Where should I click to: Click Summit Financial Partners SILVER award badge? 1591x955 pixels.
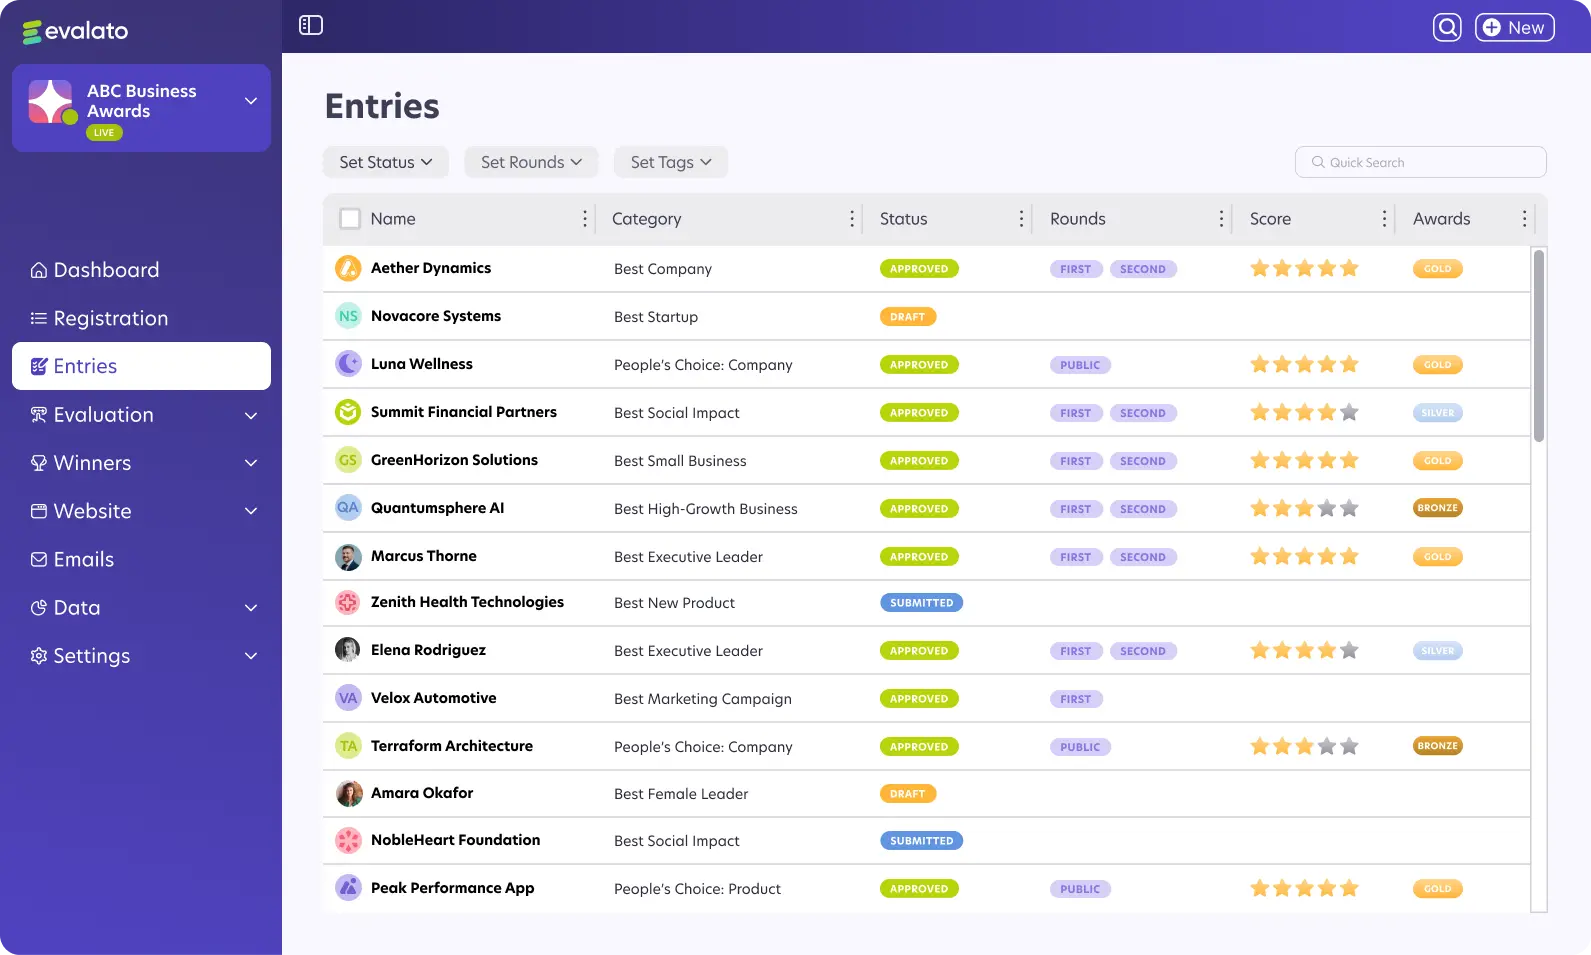point(1438,413)
